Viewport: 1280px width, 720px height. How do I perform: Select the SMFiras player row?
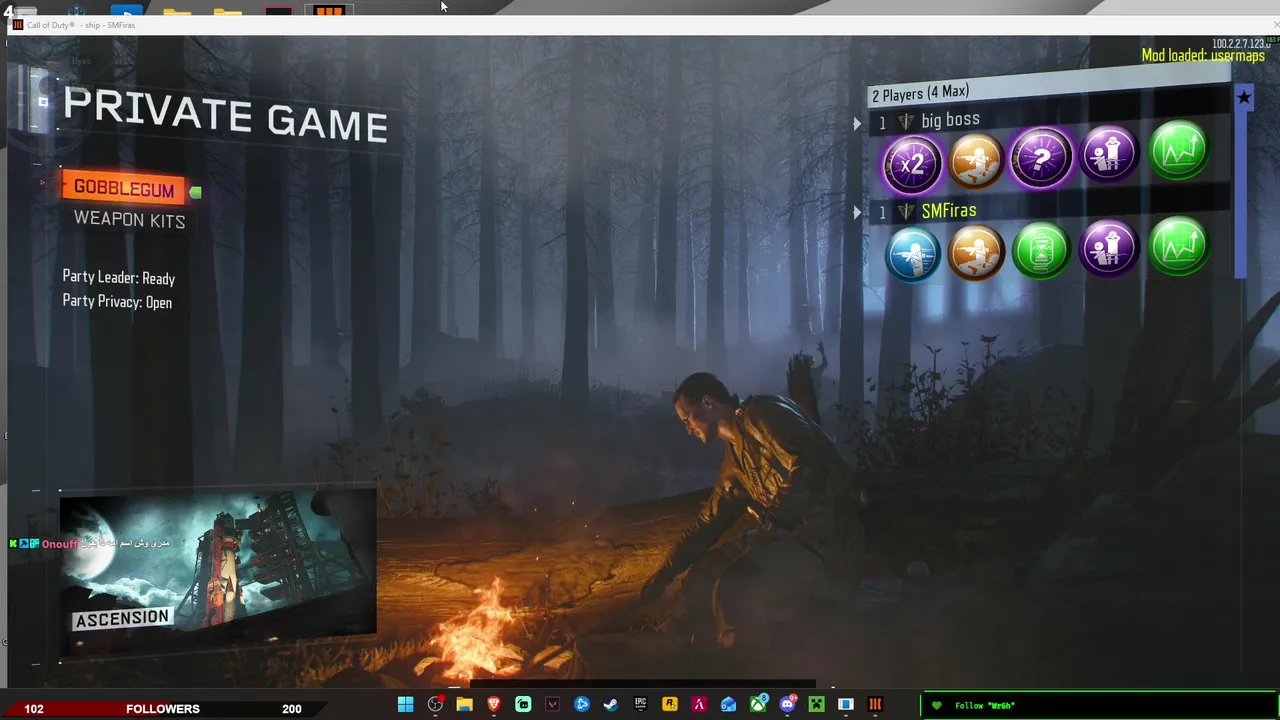[x=1050, y=208]
